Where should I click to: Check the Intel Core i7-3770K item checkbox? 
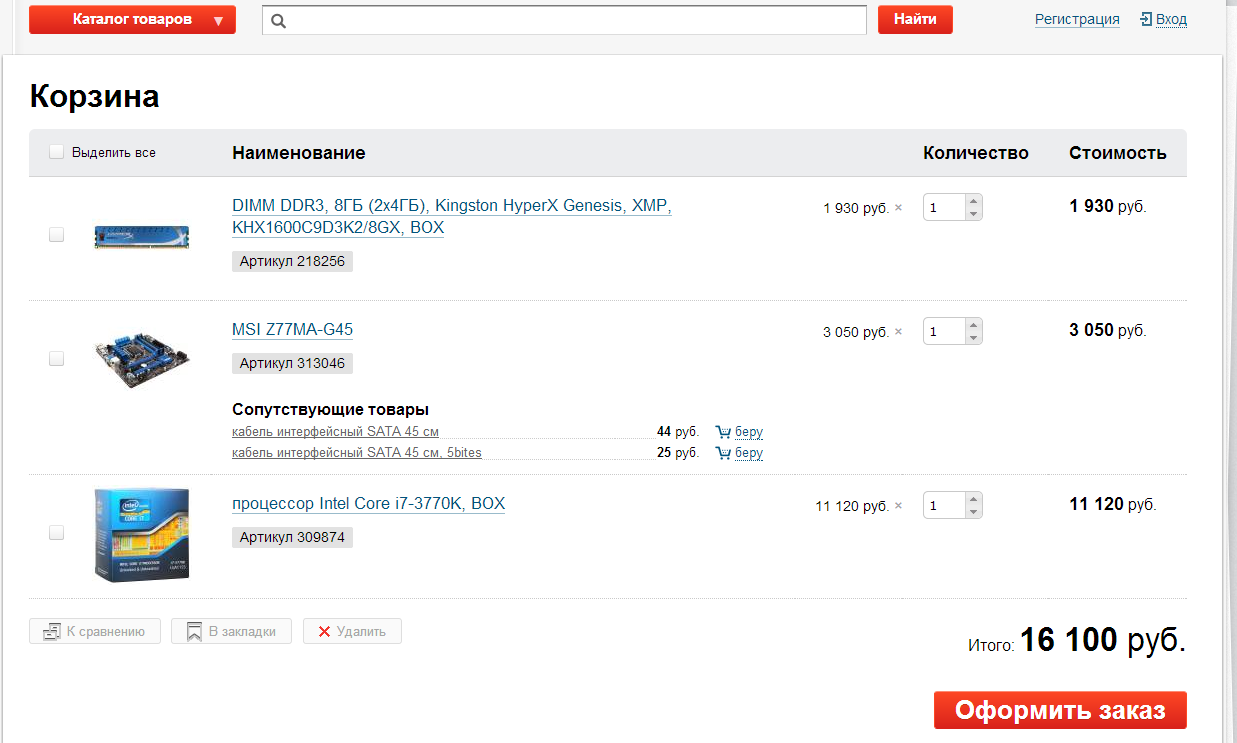56,533
